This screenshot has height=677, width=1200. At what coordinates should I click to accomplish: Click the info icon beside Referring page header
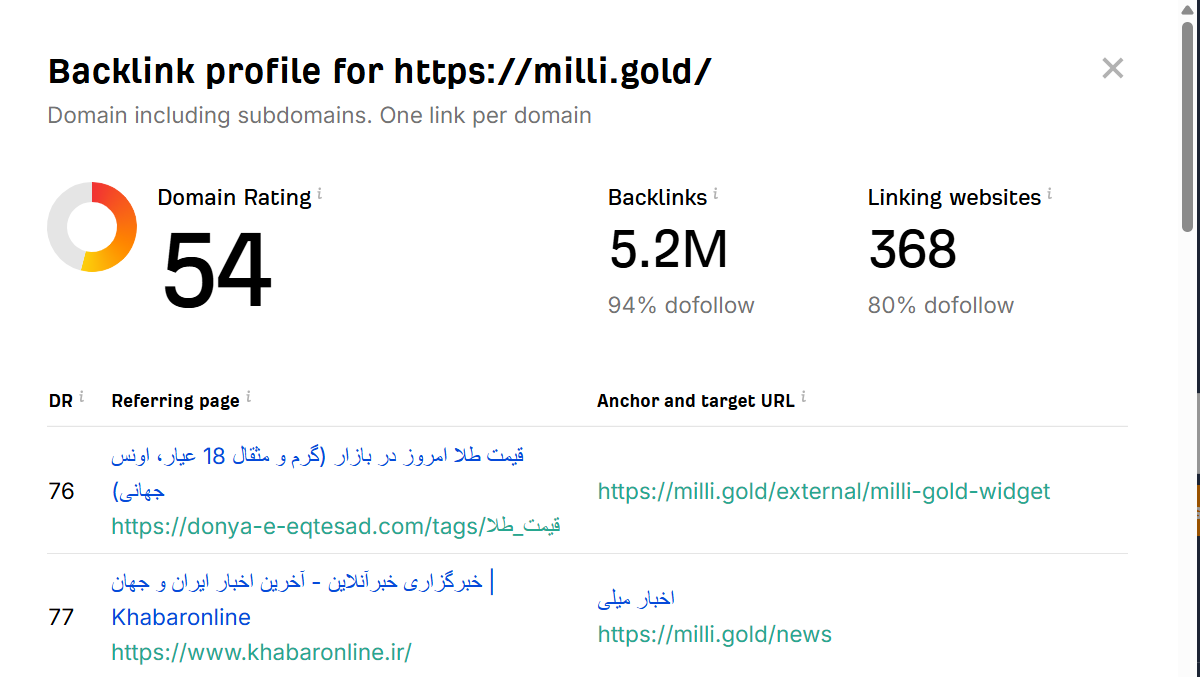(x=248, y=397)
